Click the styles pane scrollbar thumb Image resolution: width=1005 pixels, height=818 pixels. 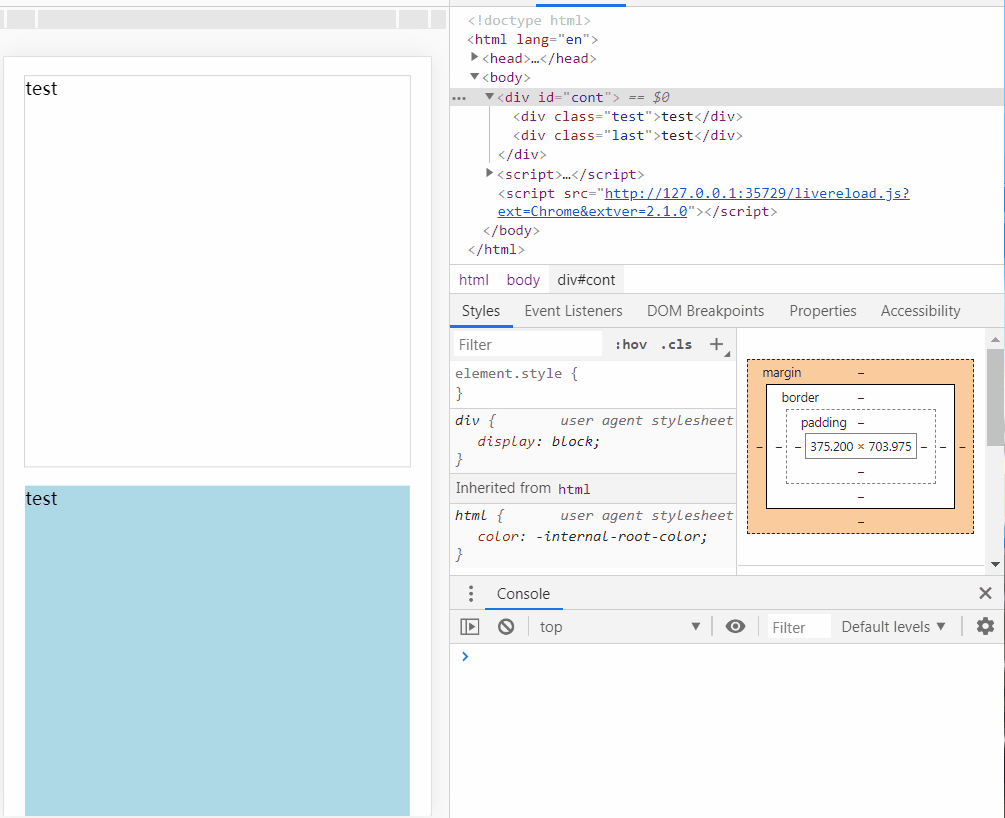tap(995, 397)
